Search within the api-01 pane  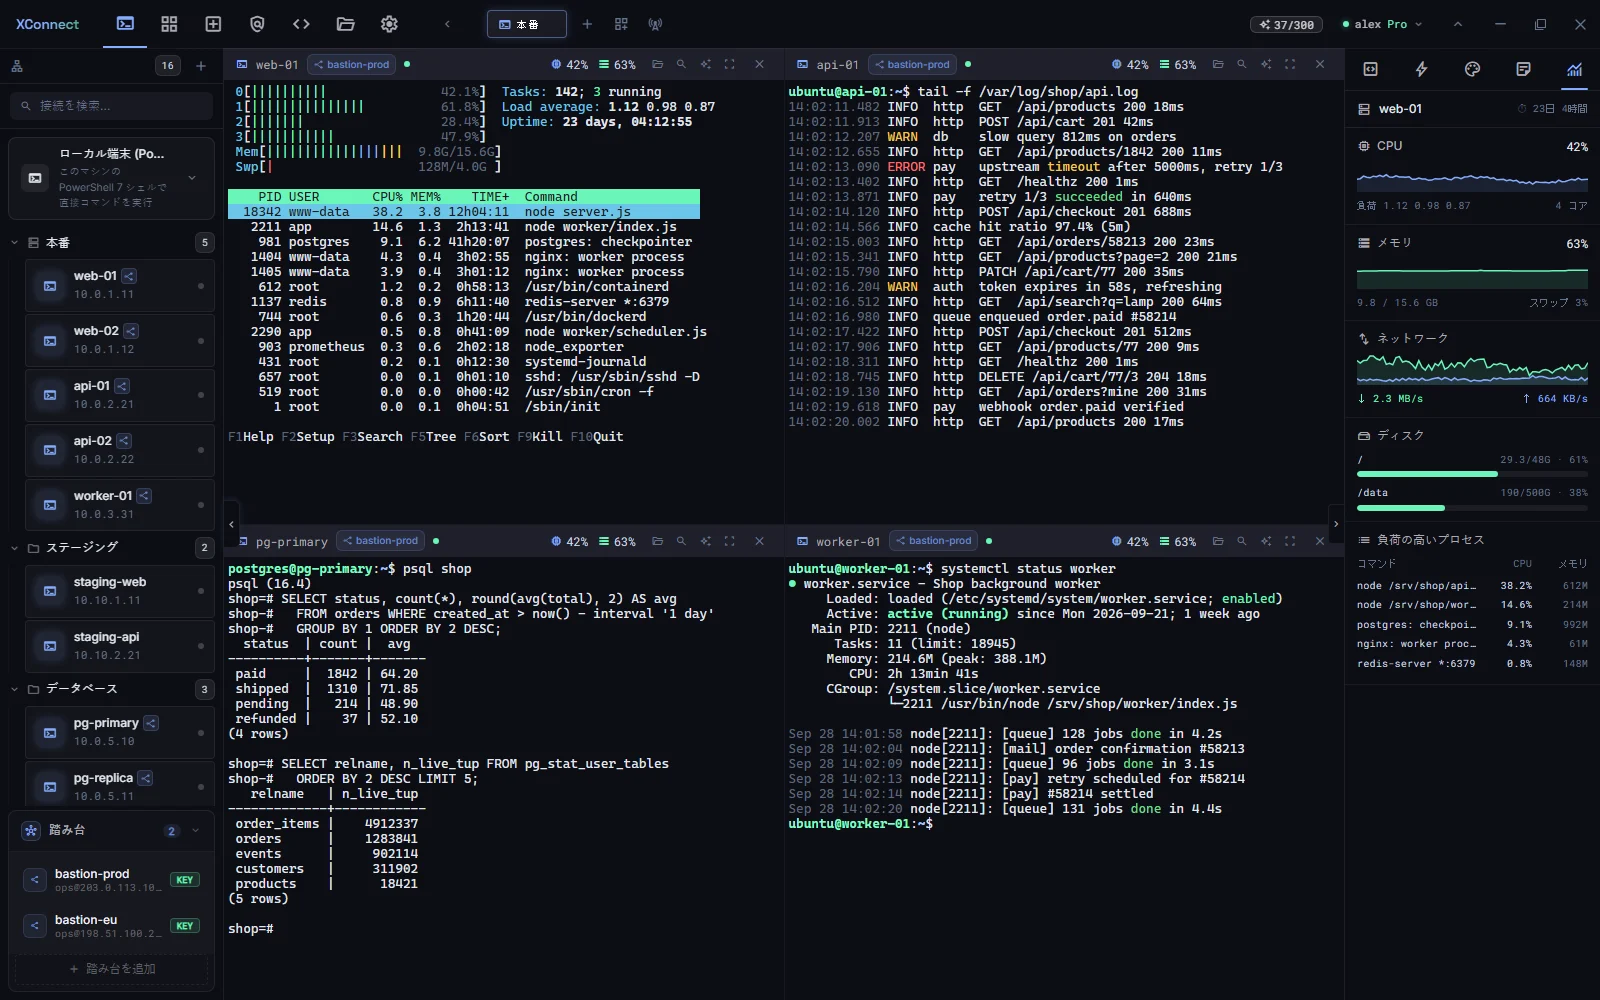1241,64
